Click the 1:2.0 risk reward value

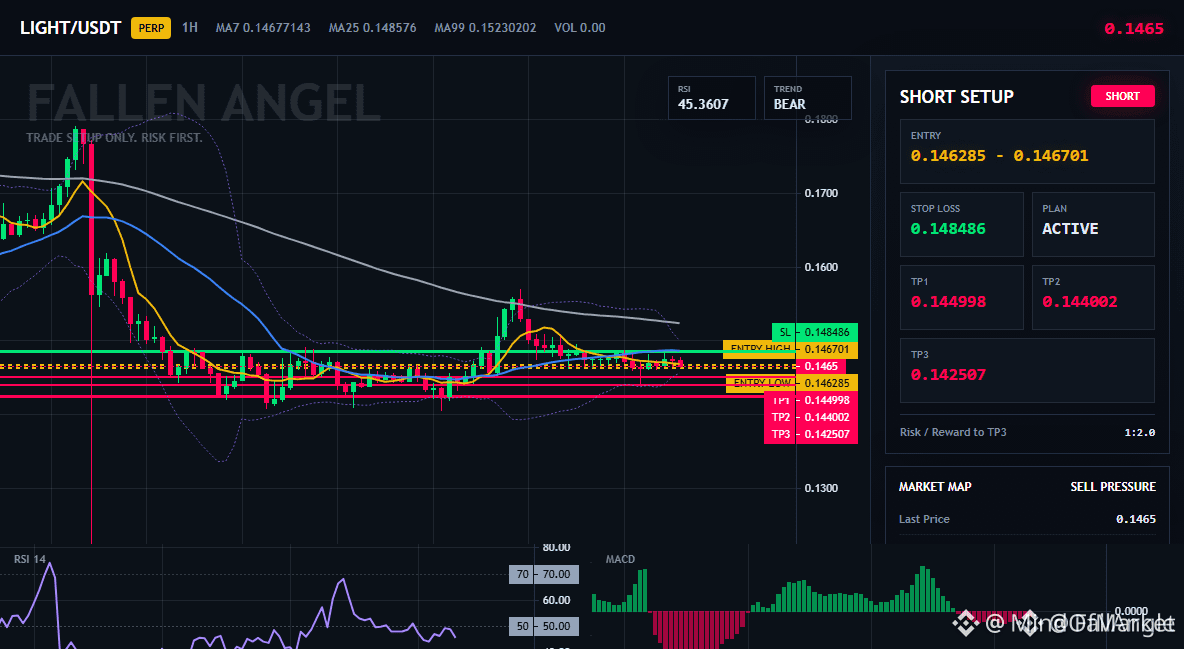pyautogui.click(x=1139, y=432)
